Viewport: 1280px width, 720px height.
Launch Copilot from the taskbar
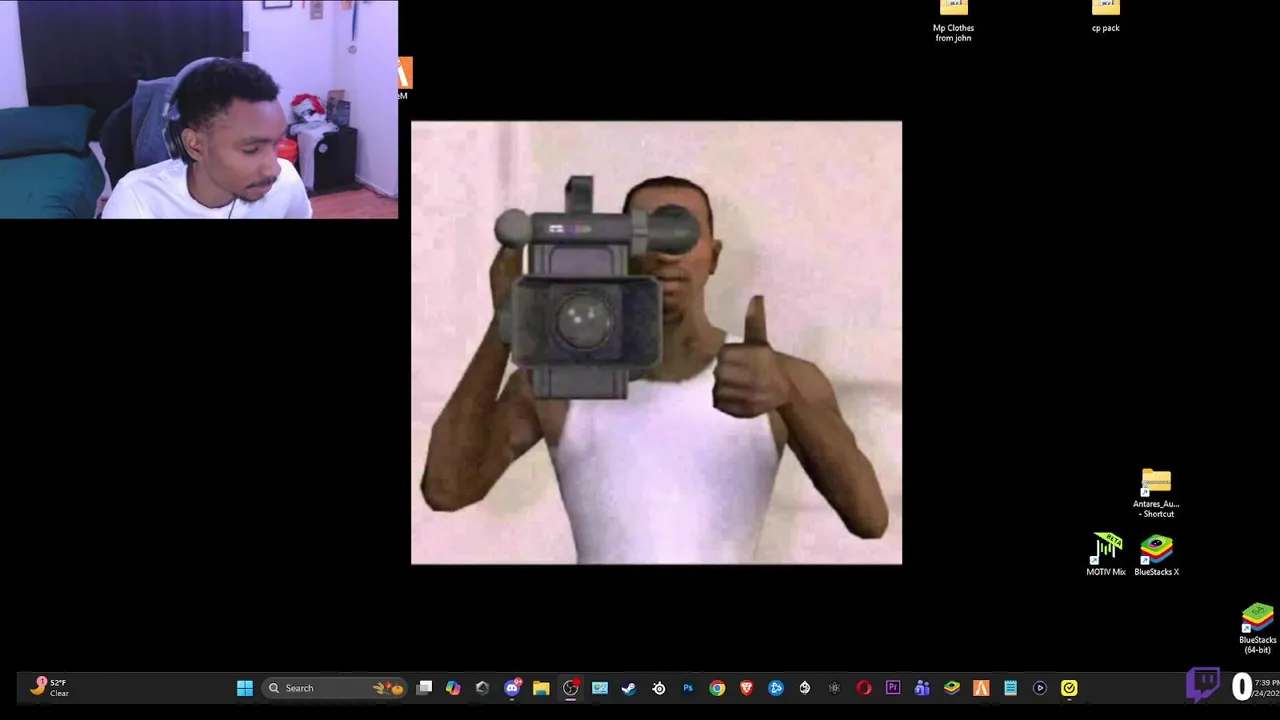click(453, 688)
